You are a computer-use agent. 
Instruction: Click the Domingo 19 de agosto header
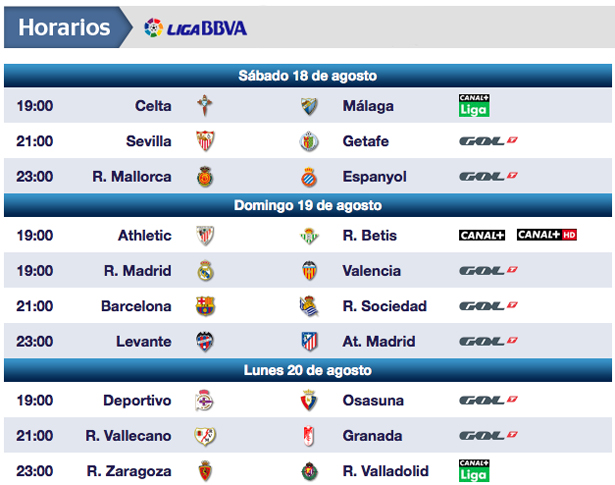click(x=307, y=205)
